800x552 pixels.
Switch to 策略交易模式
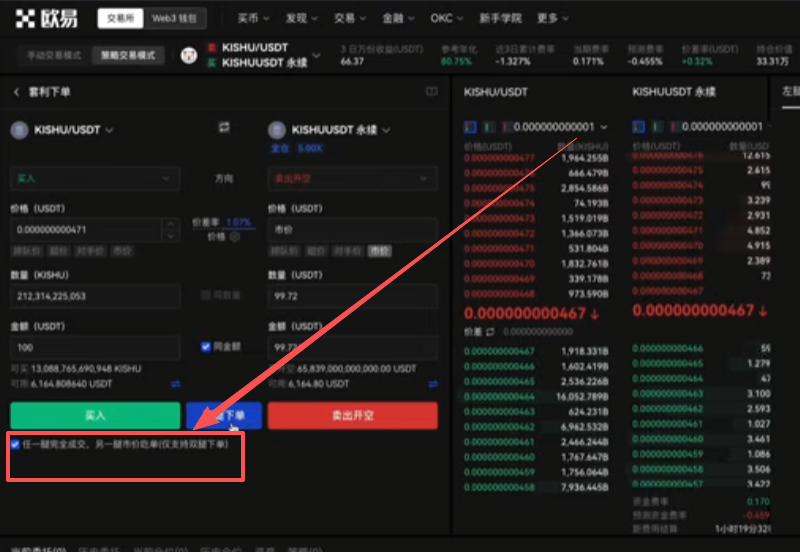coord(128,55)
